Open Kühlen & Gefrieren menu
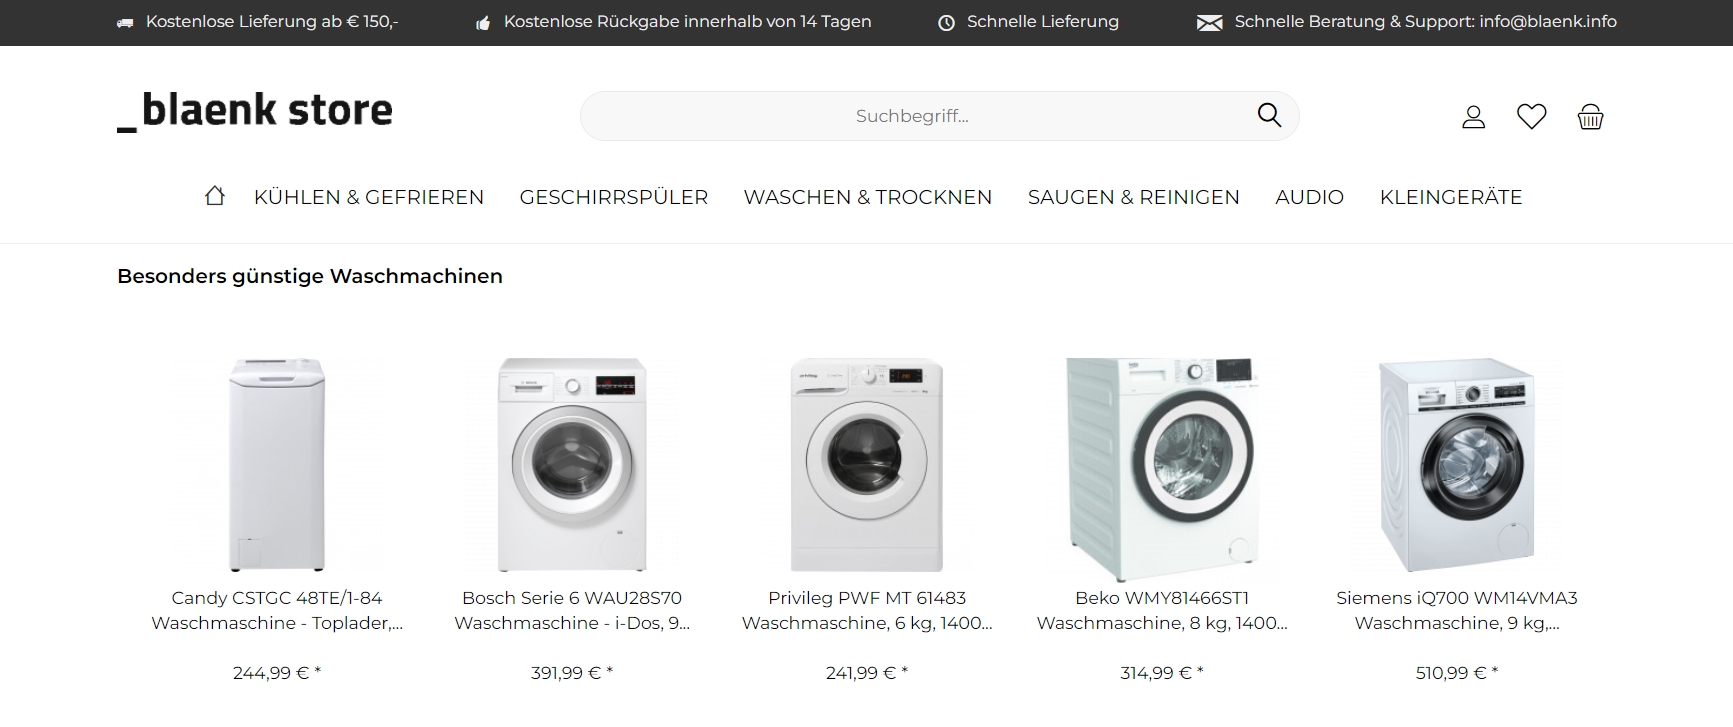 (x=369, y=197)
